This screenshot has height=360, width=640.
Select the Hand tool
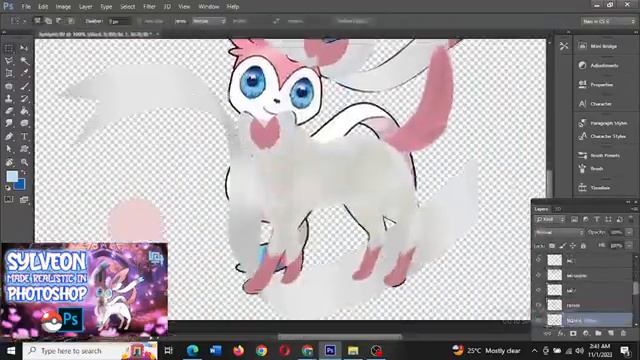coord(9,162)
